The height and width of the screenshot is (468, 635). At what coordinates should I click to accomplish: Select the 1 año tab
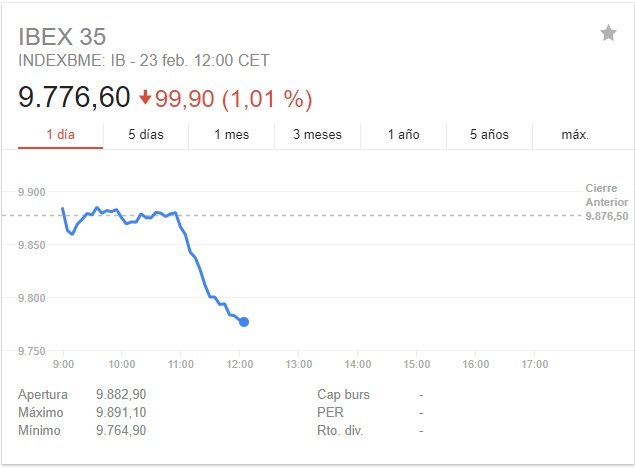coord(403,134)
